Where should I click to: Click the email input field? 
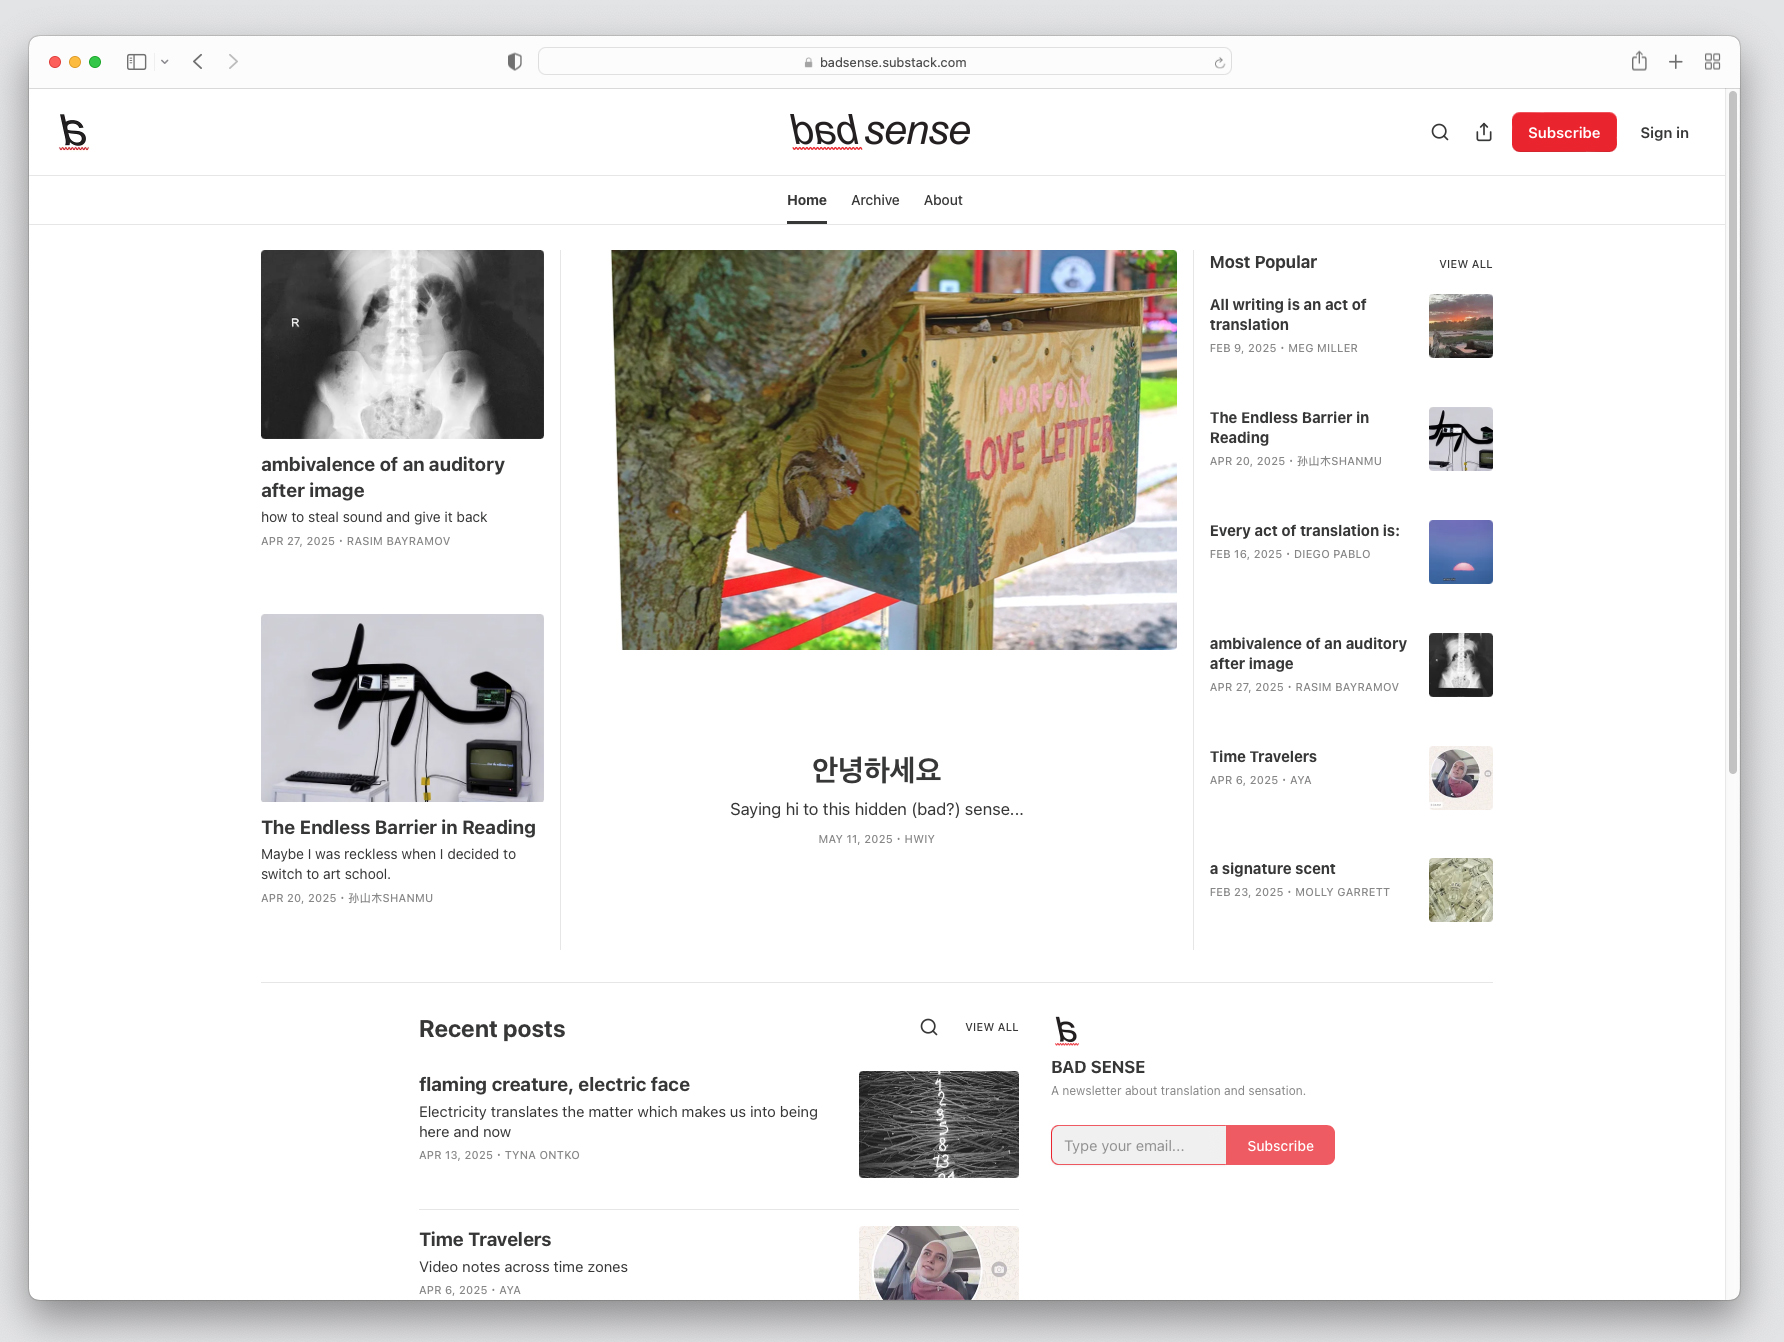[x=1138, y=1145]
